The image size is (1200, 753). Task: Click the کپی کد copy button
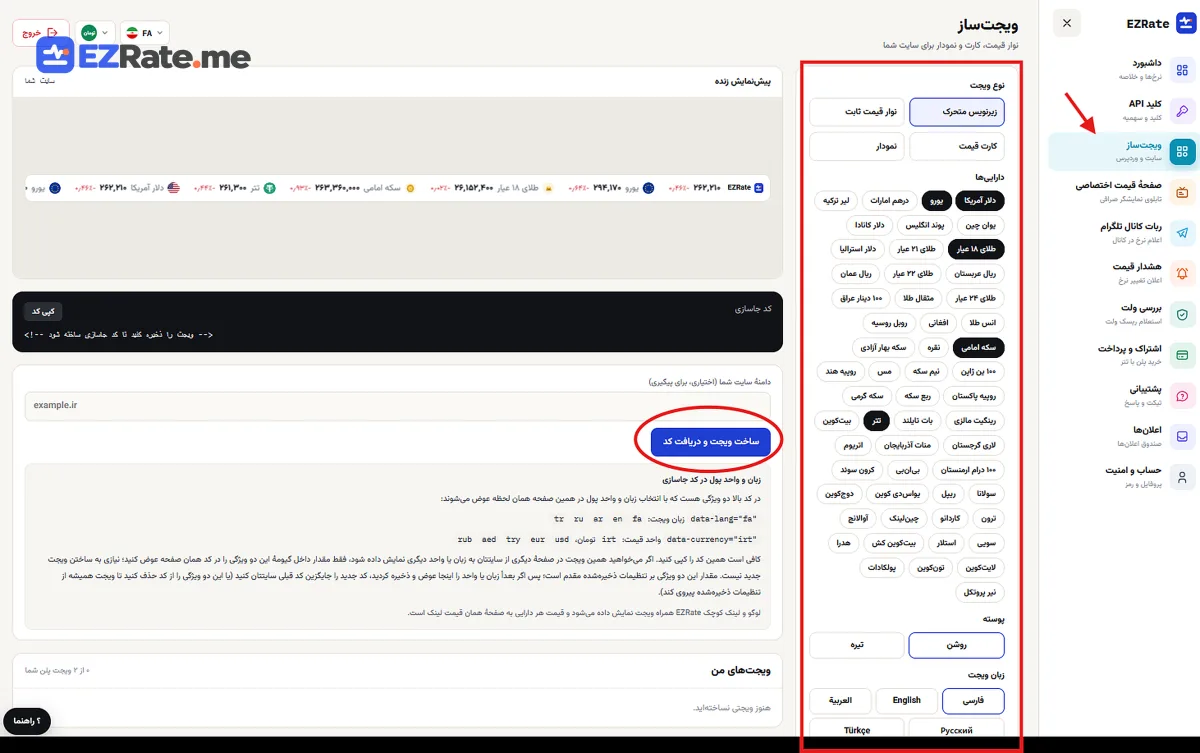43,311
